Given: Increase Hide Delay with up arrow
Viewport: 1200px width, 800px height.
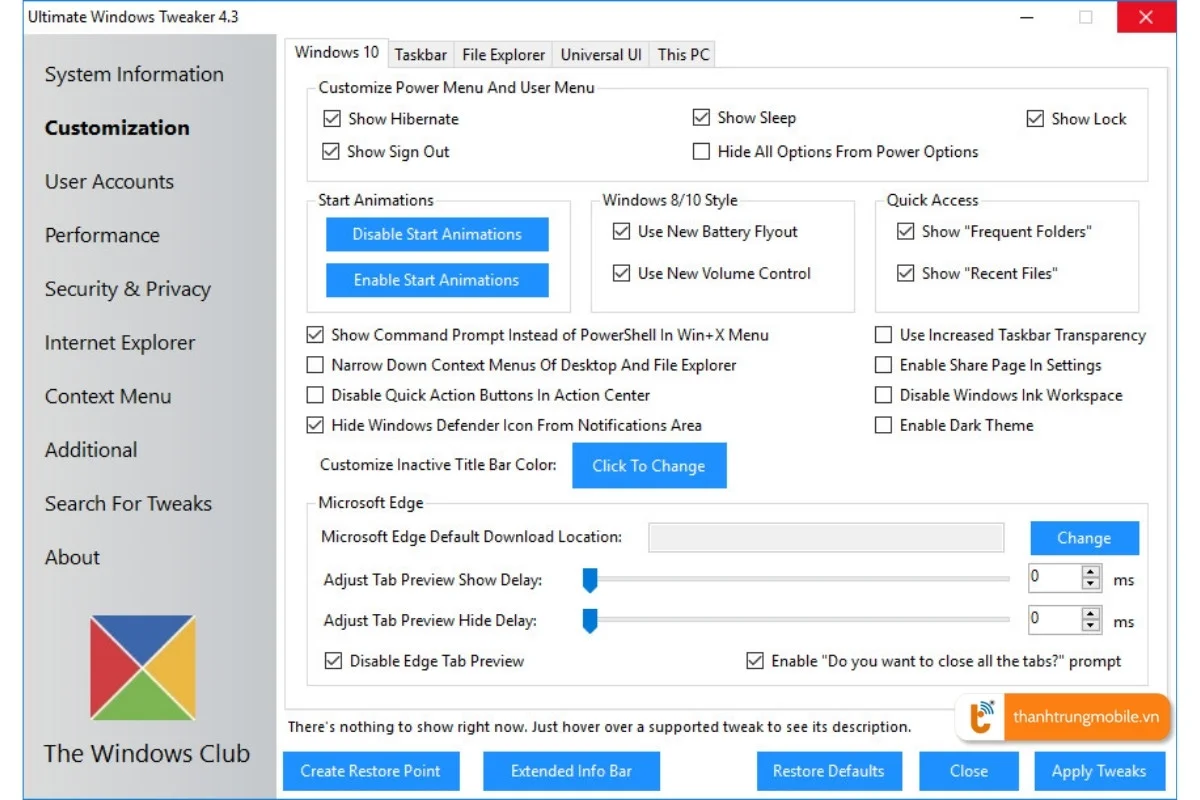Looking at the screenshot, I should click(x=1091, y=613).
